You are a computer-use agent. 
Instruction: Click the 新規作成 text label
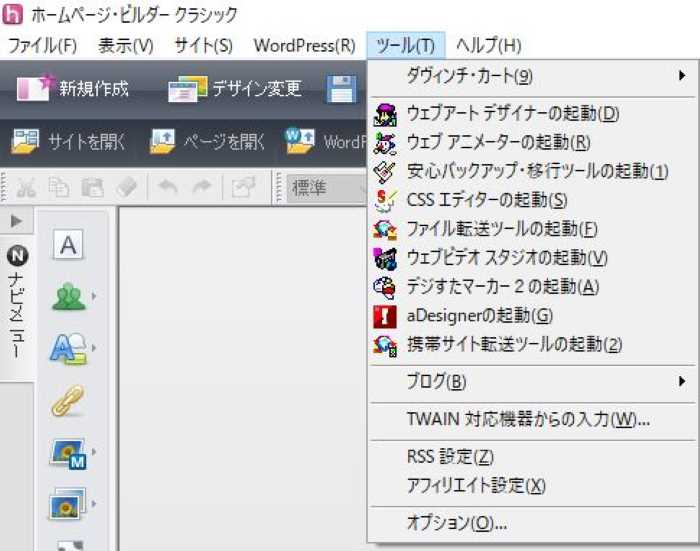(94, 88)
